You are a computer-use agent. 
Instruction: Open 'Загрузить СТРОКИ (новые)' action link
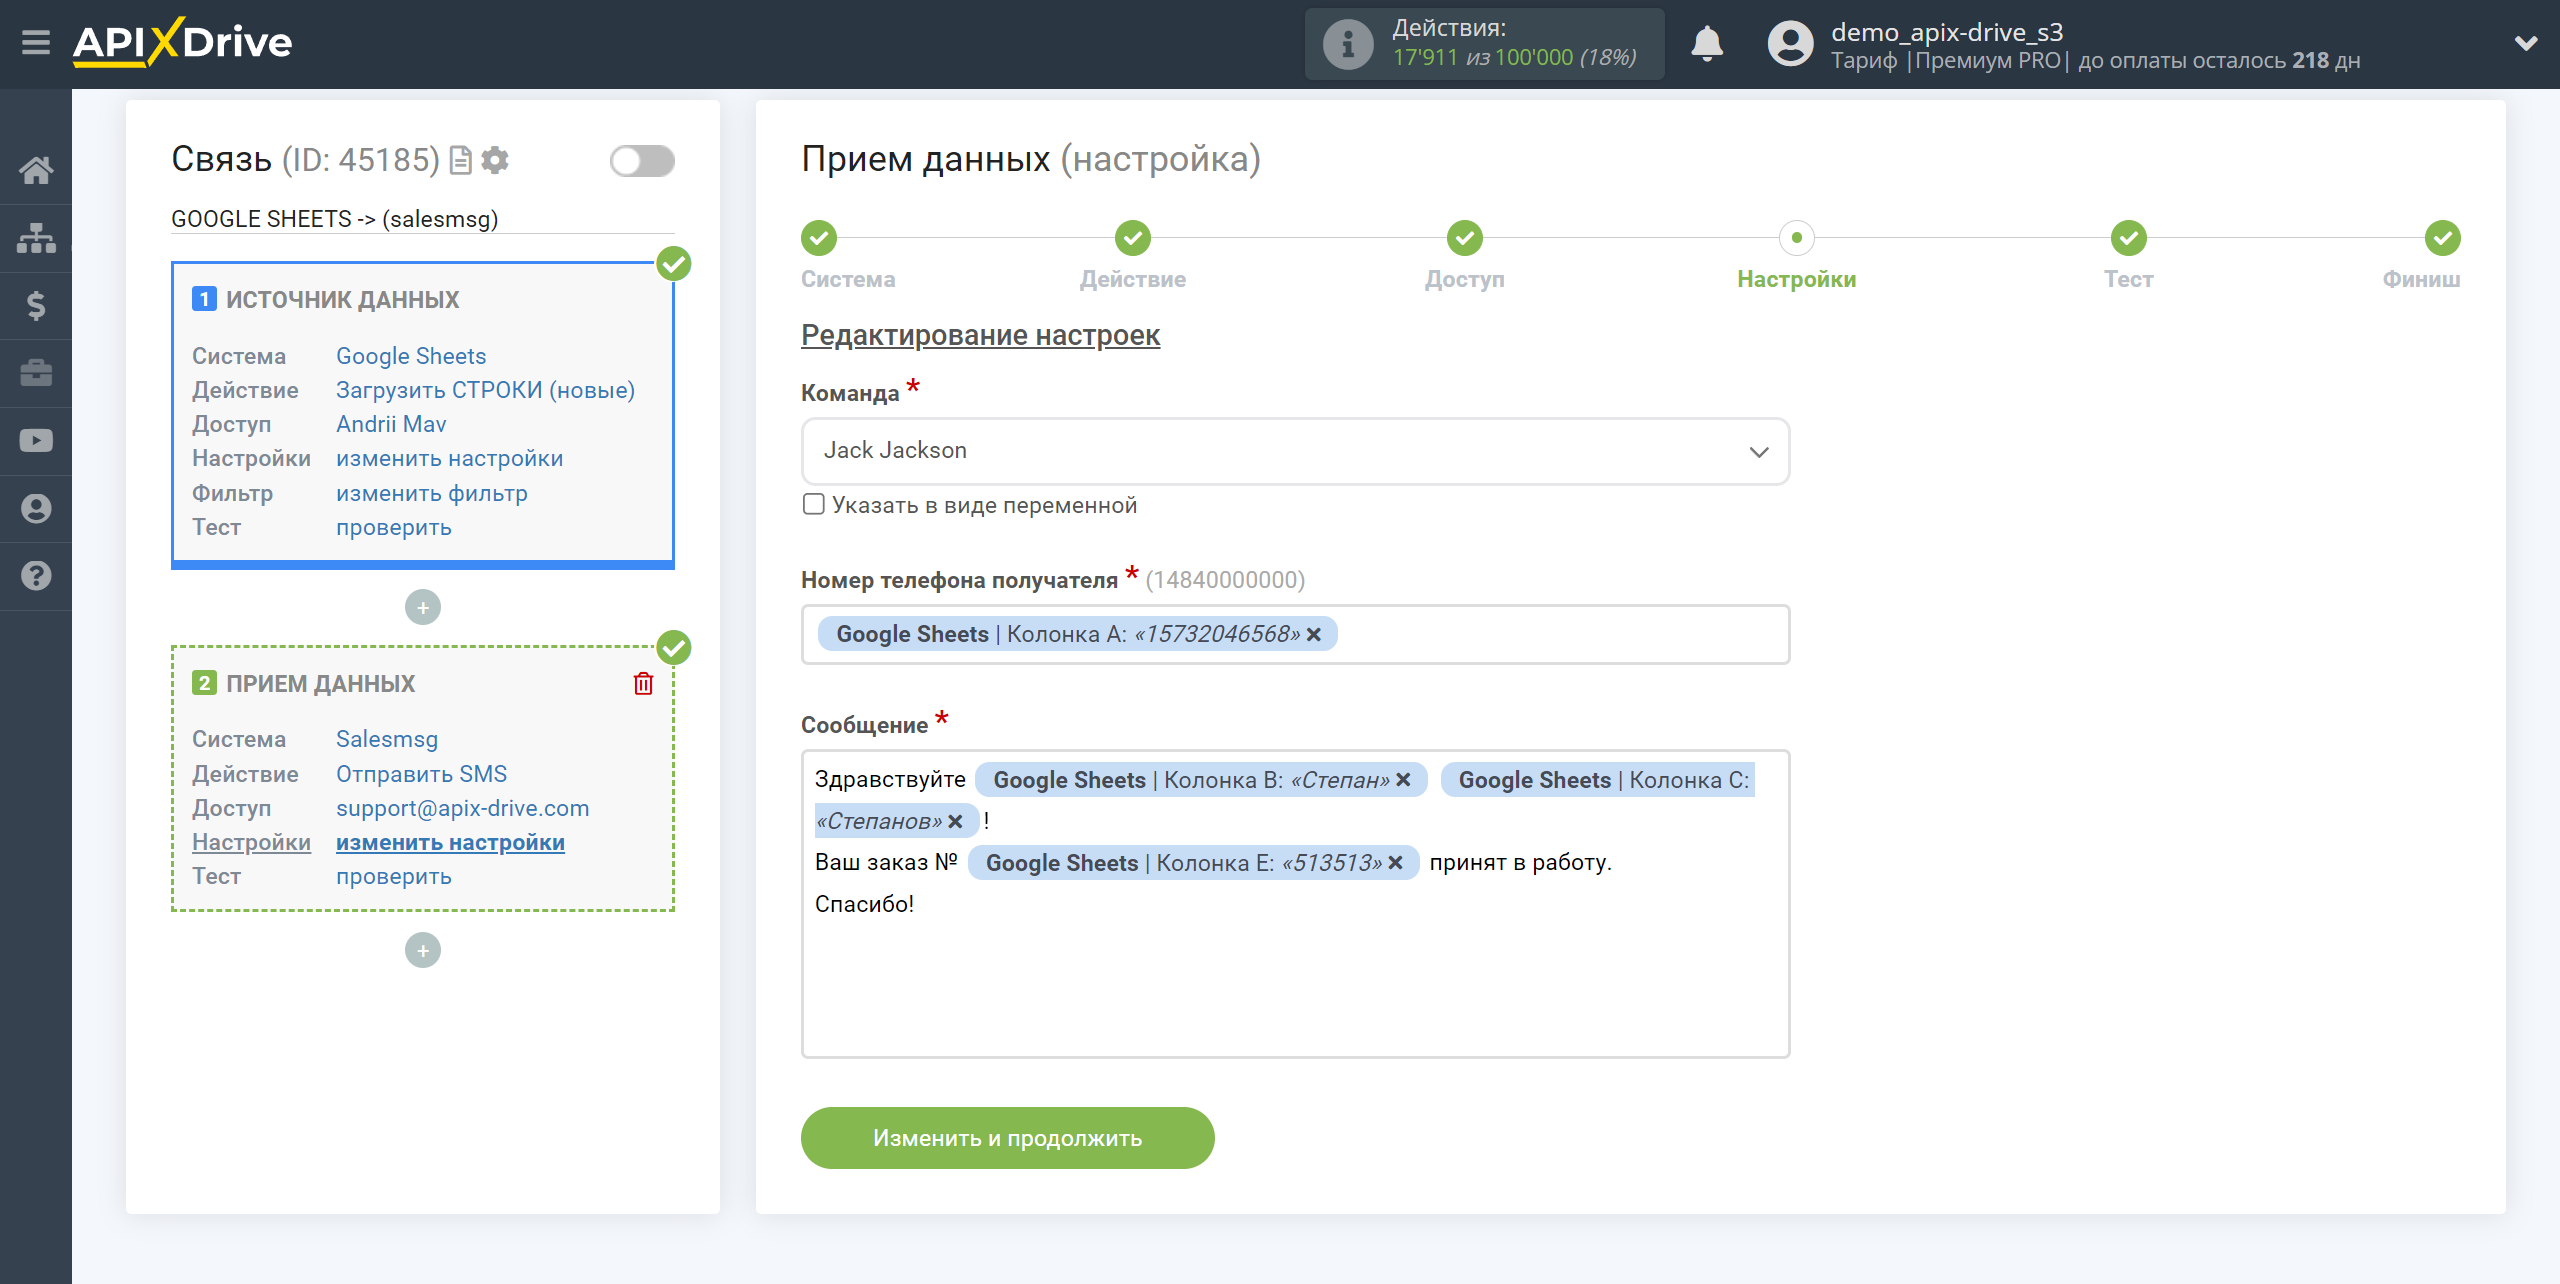tap(485, 390)
